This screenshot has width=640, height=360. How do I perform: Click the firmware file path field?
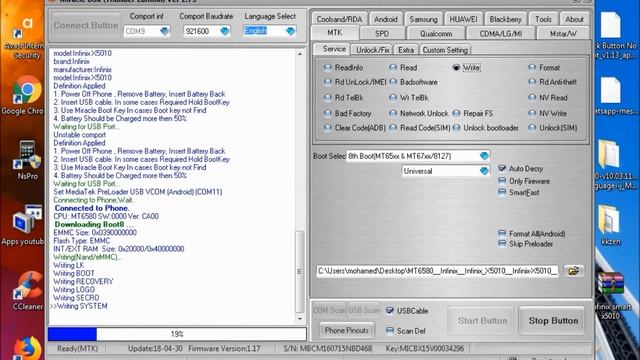(x=437, y=271)
